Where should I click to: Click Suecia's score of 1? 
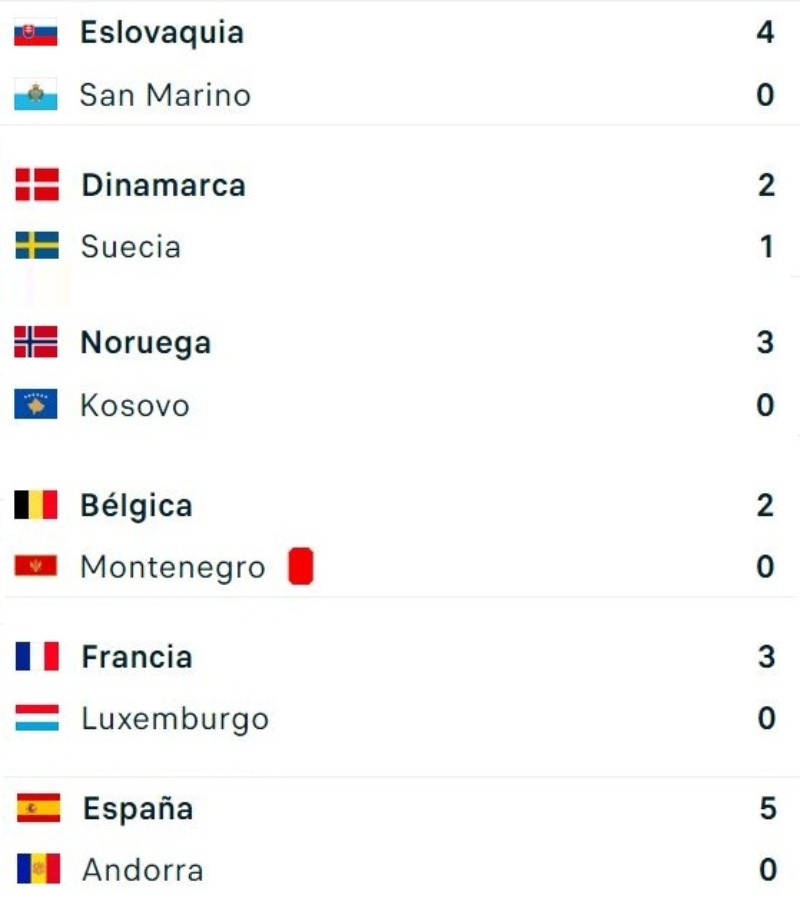(767, 246)
